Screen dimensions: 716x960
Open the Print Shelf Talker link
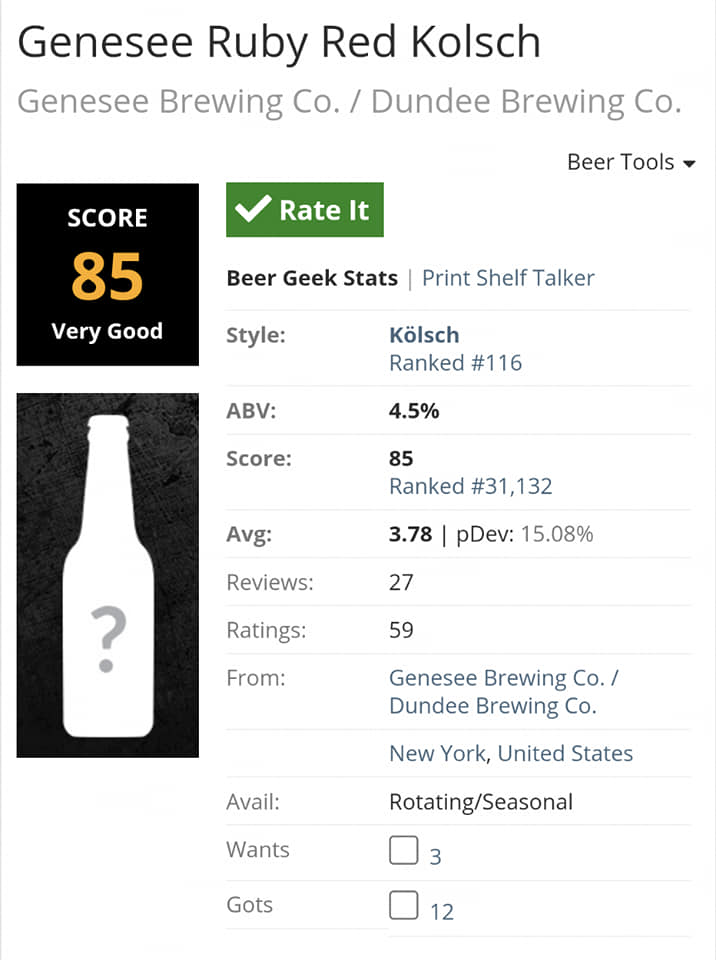pos(508,278)
